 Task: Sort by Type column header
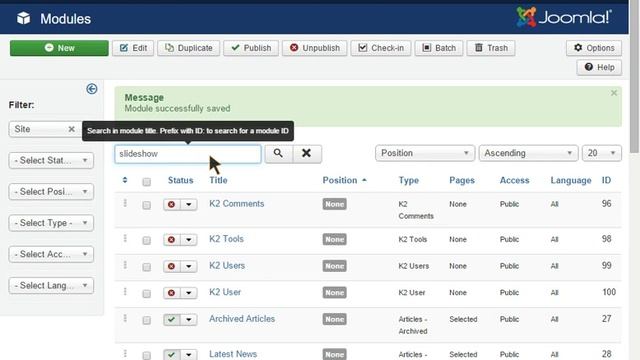(409, 180)
